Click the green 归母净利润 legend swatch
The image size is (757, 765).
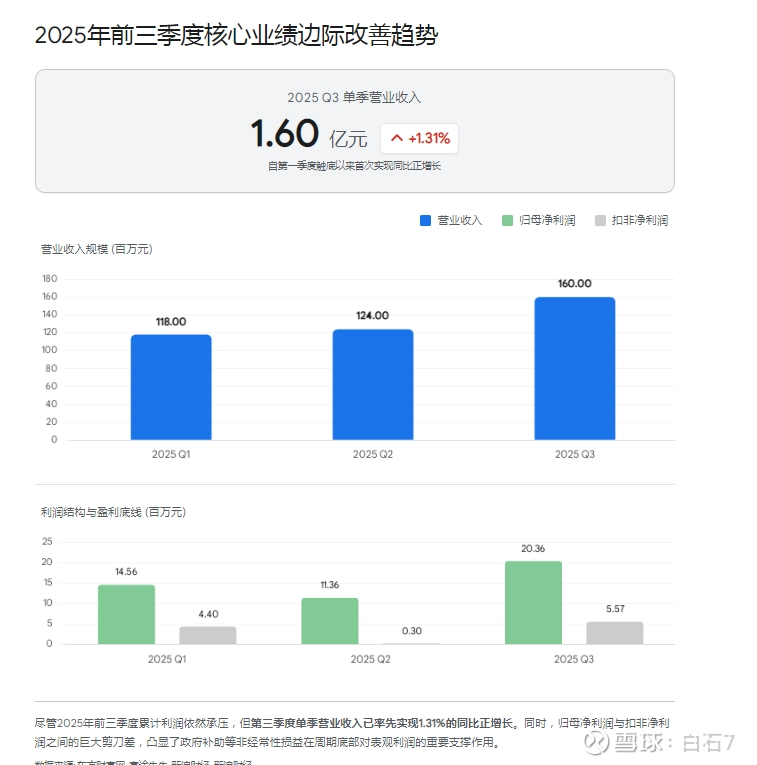(507, 221)
